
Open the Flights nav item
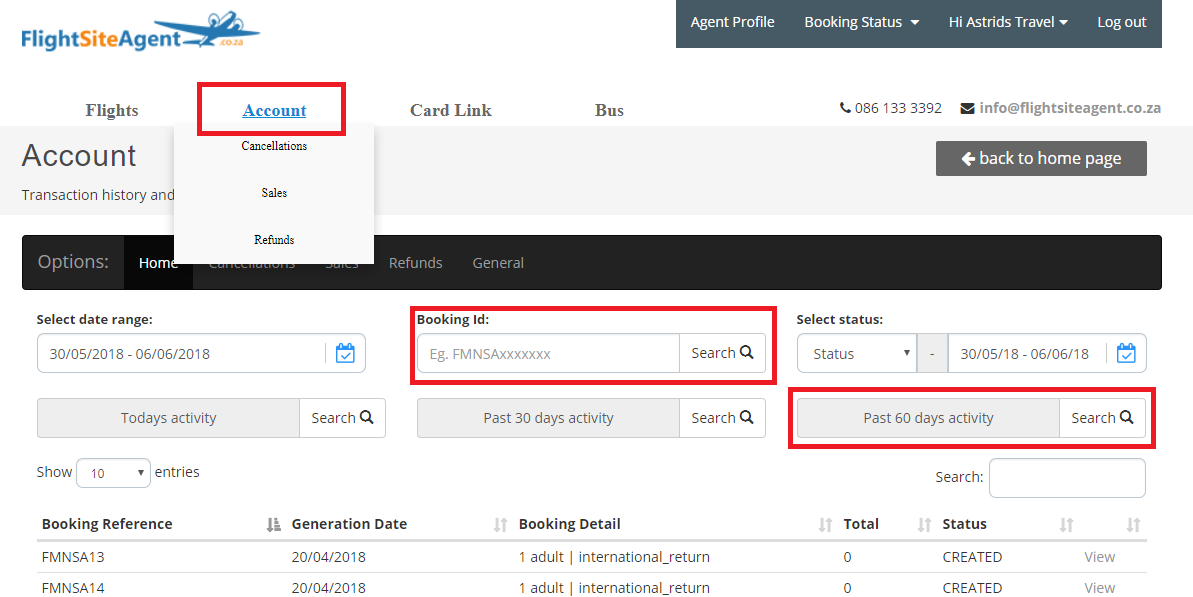(112, 110)
